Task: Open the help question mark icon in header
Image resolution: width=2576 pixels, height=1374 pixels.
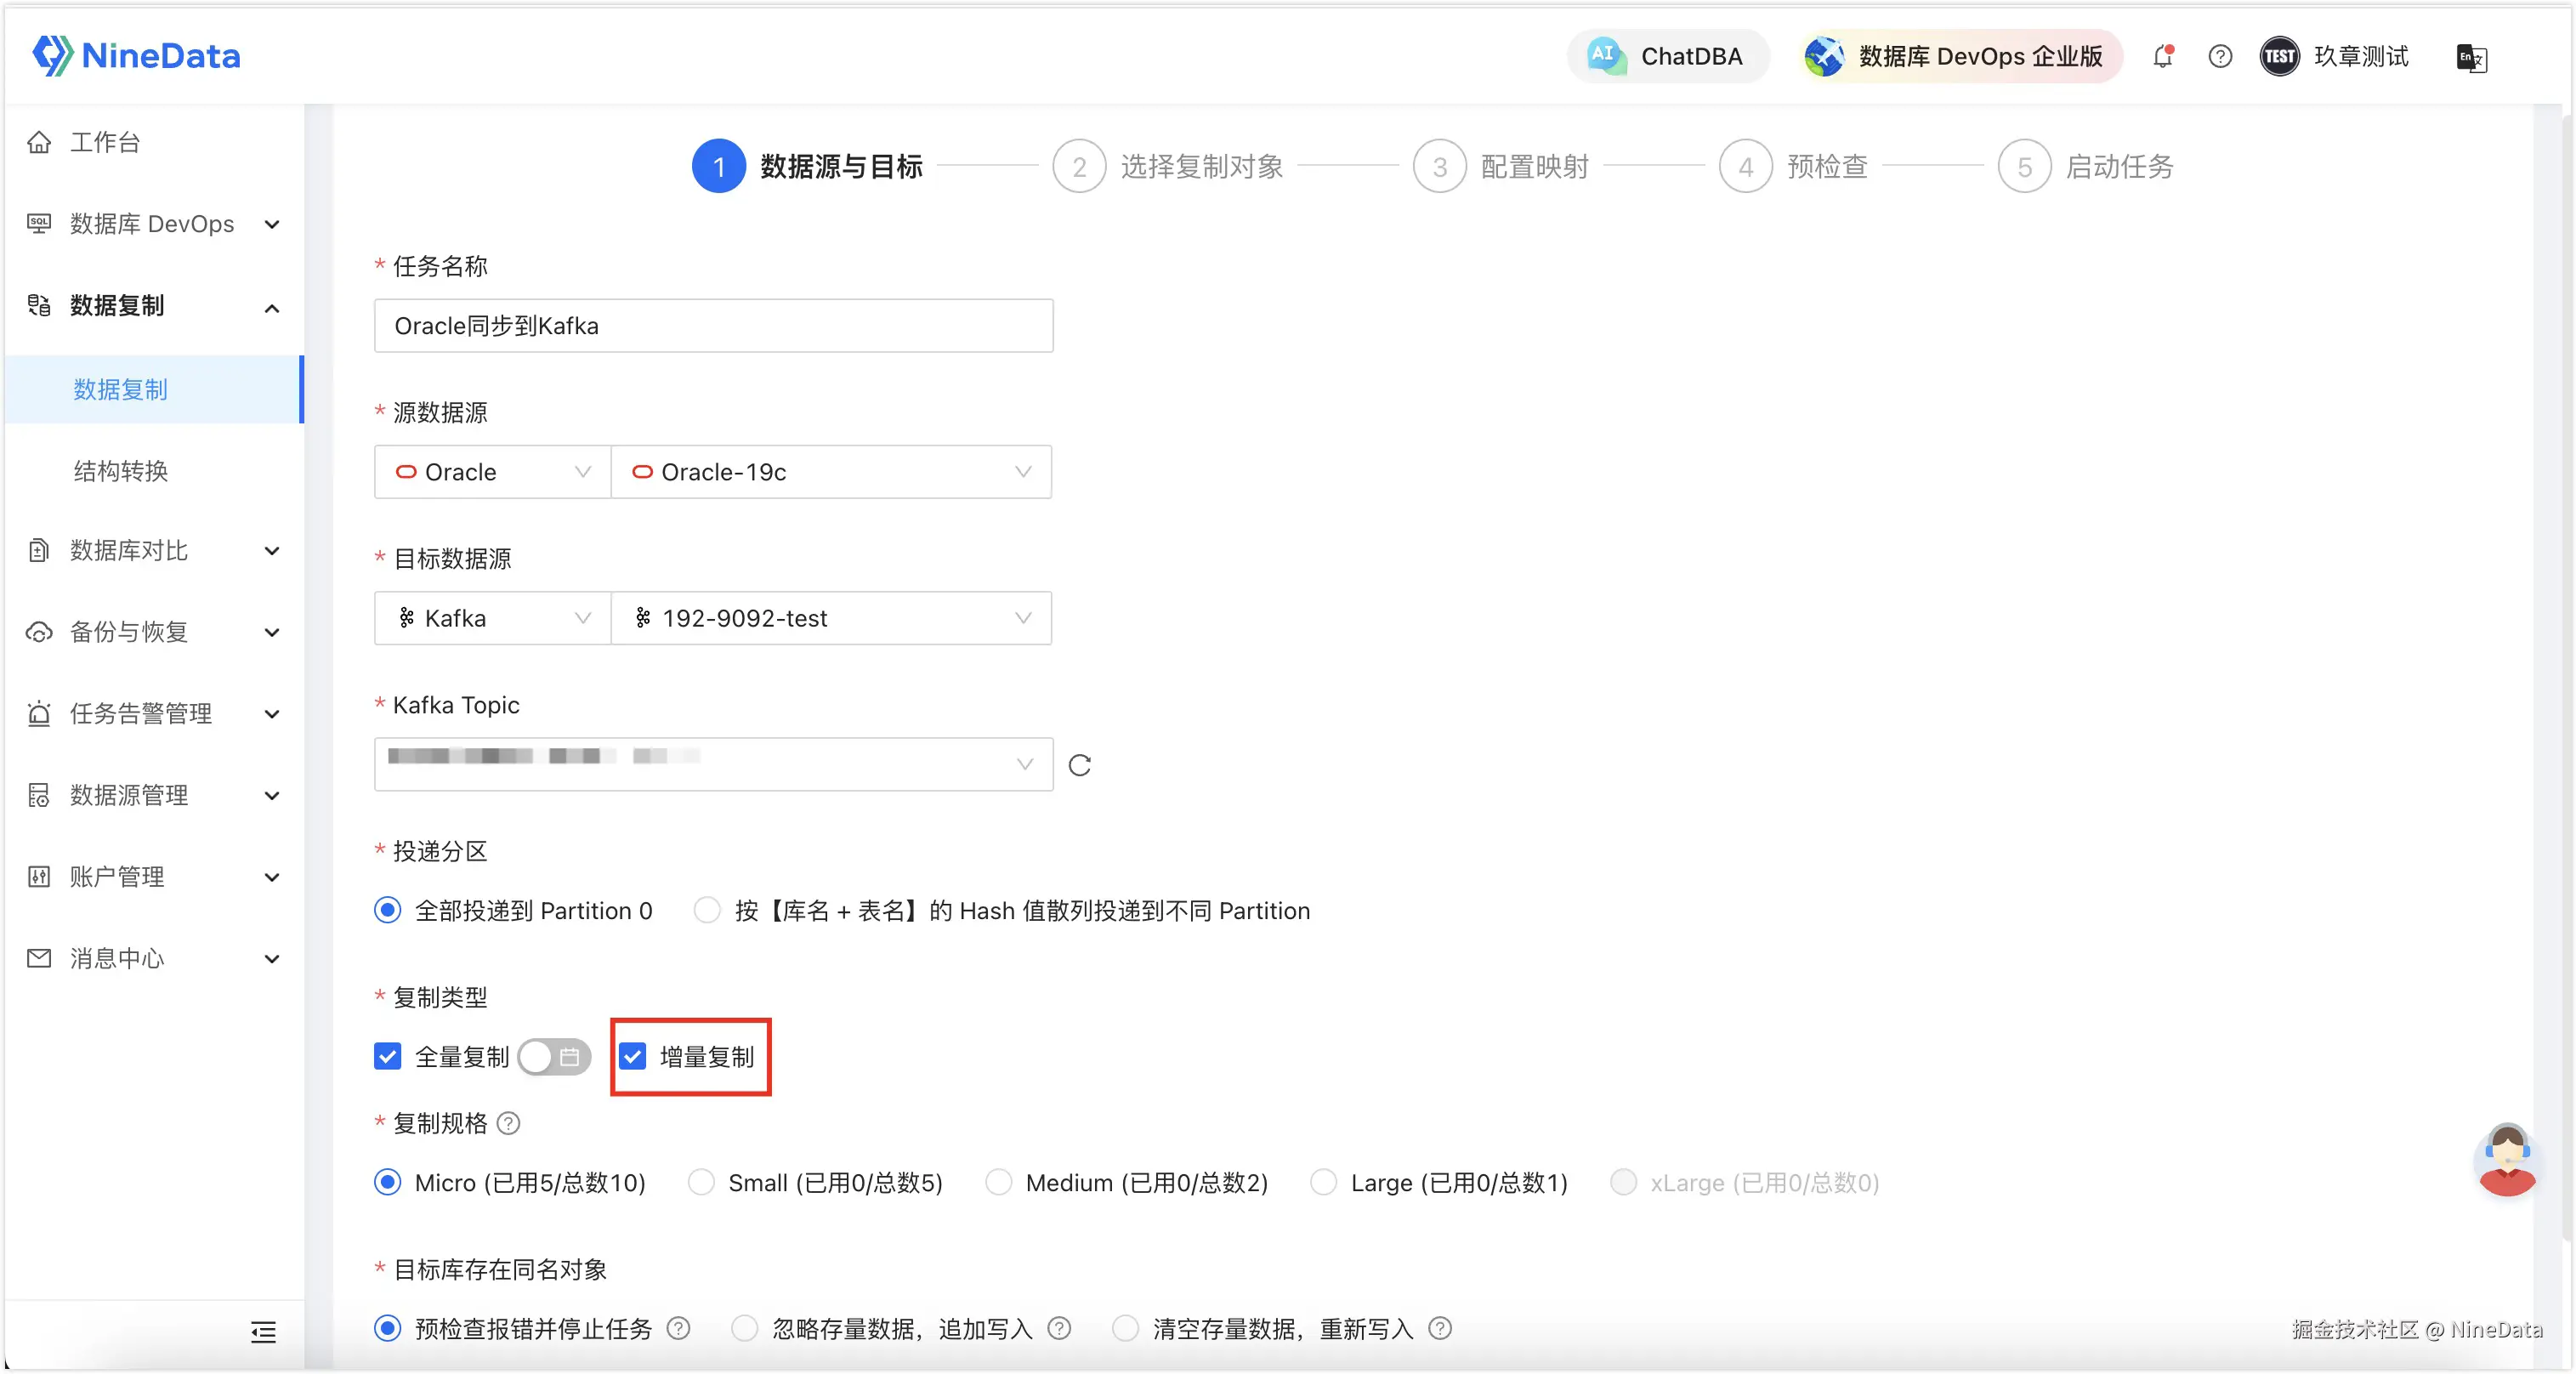Action: 2219,57
